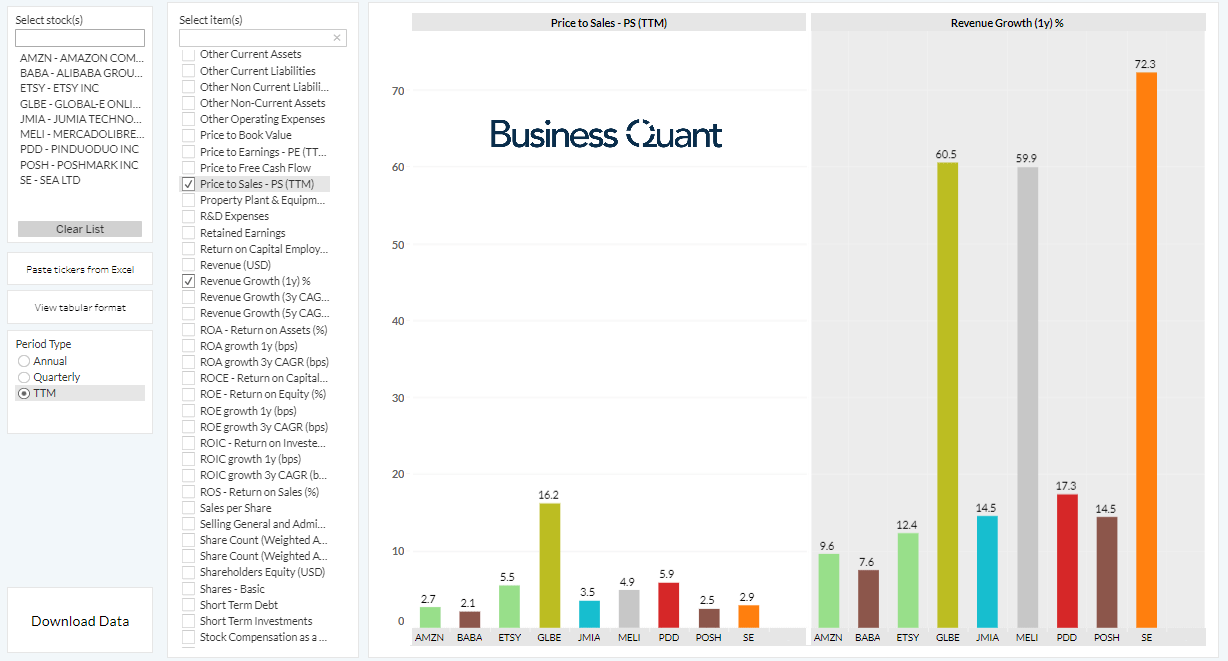Image resolution: width=1228 pixels, height=661 pixels.
Task: Clear the item search box X icon
Action: tap(337, 38)
